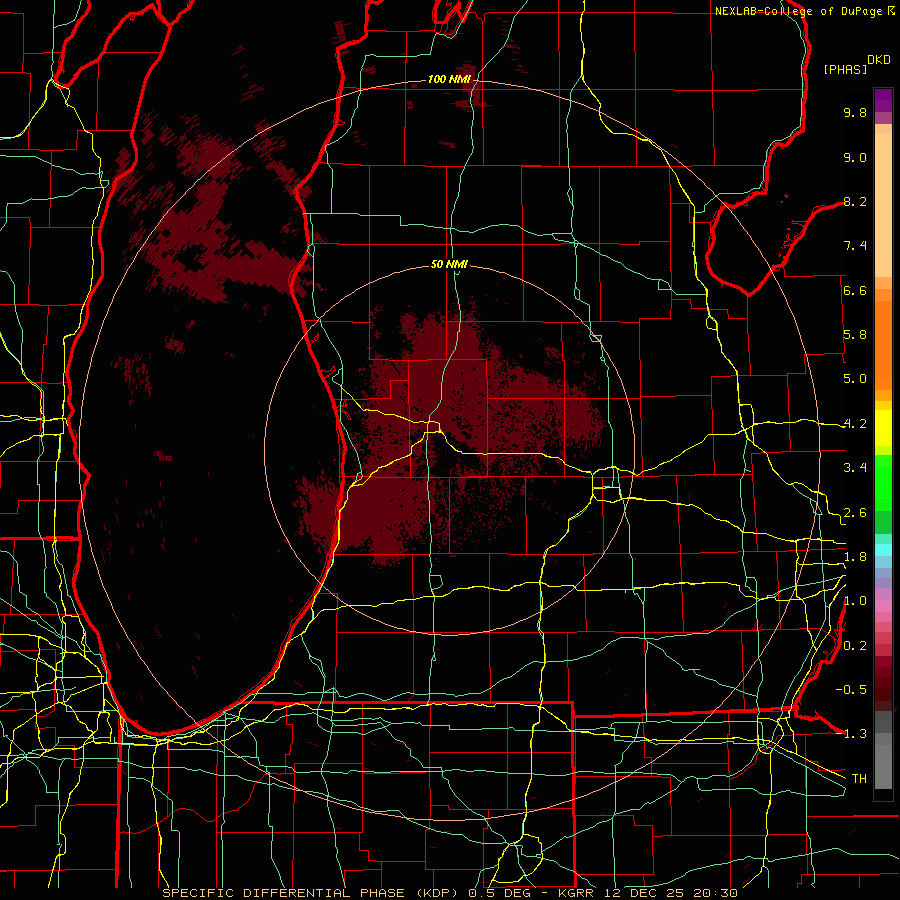The width and height of the screenshot is (900, 900).
Task: Click the 2.6 value on the color scale
Action: 855,513
